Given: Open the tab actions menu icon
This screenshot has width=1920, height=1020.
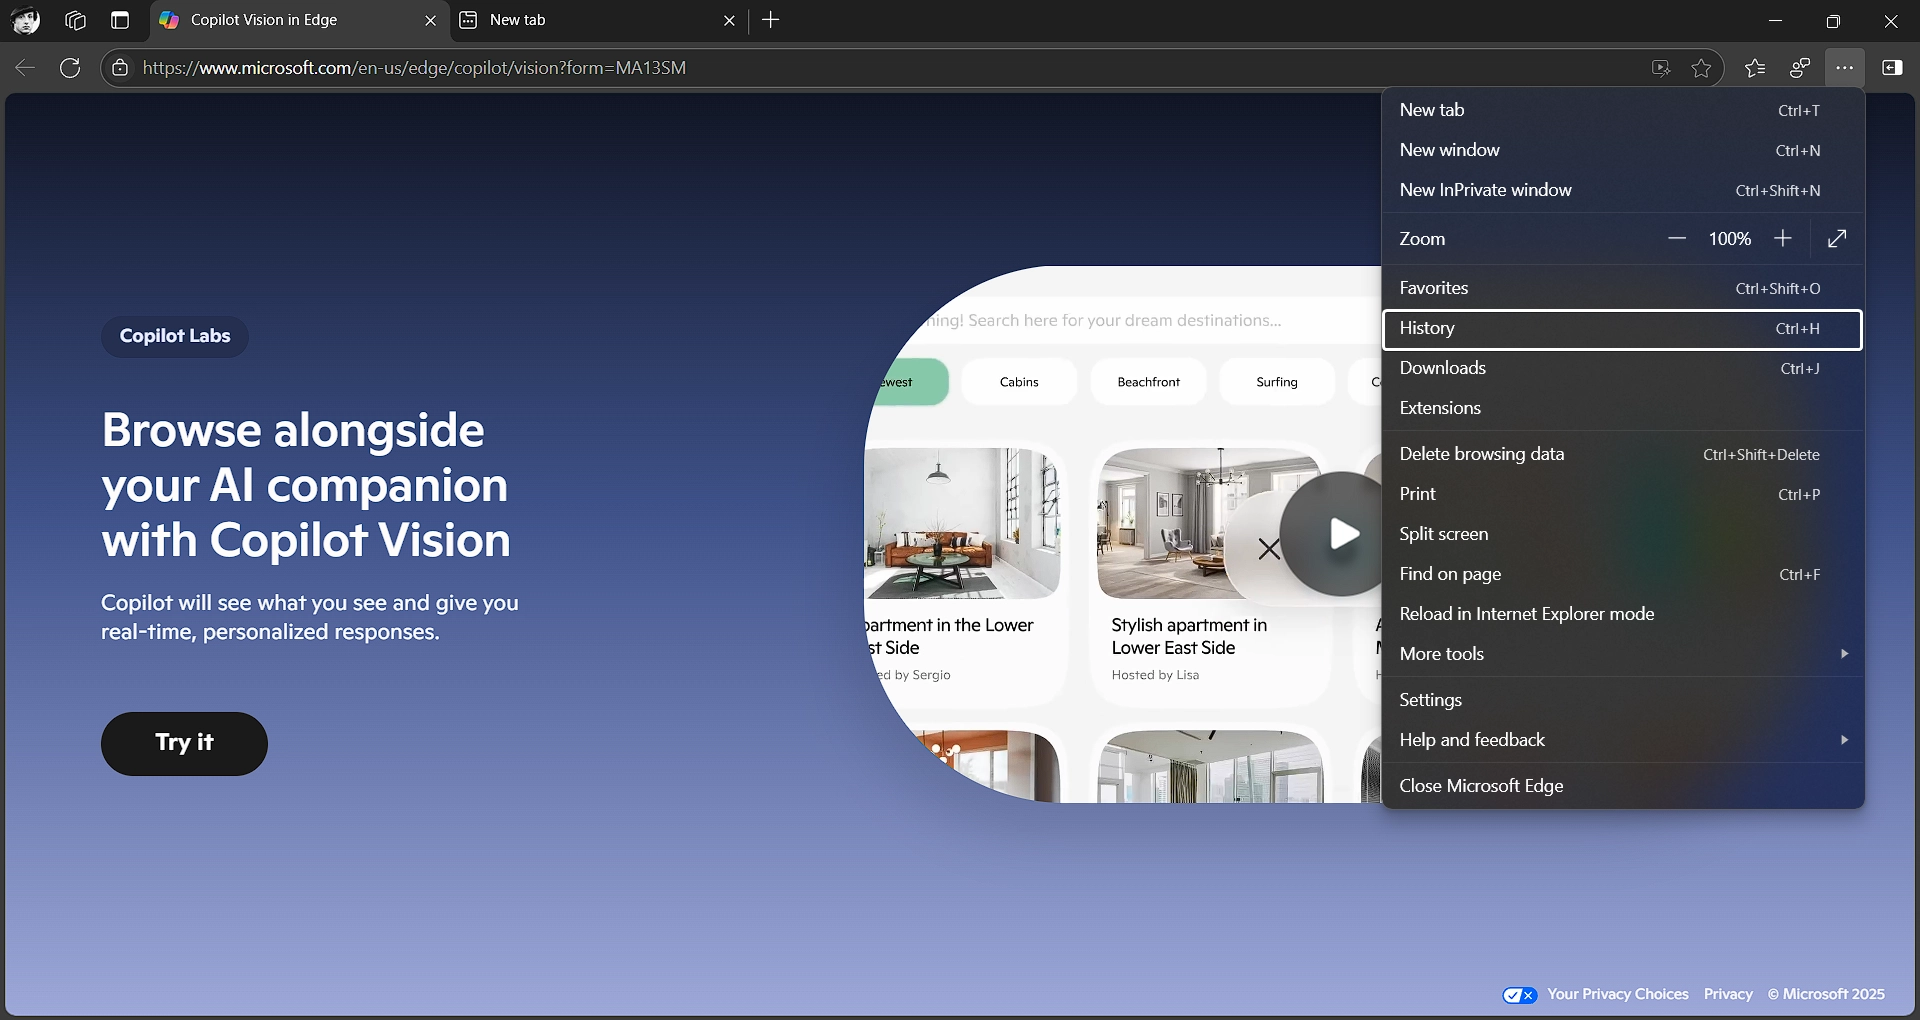Looking at the screenshot, I should tap(120, 20).
